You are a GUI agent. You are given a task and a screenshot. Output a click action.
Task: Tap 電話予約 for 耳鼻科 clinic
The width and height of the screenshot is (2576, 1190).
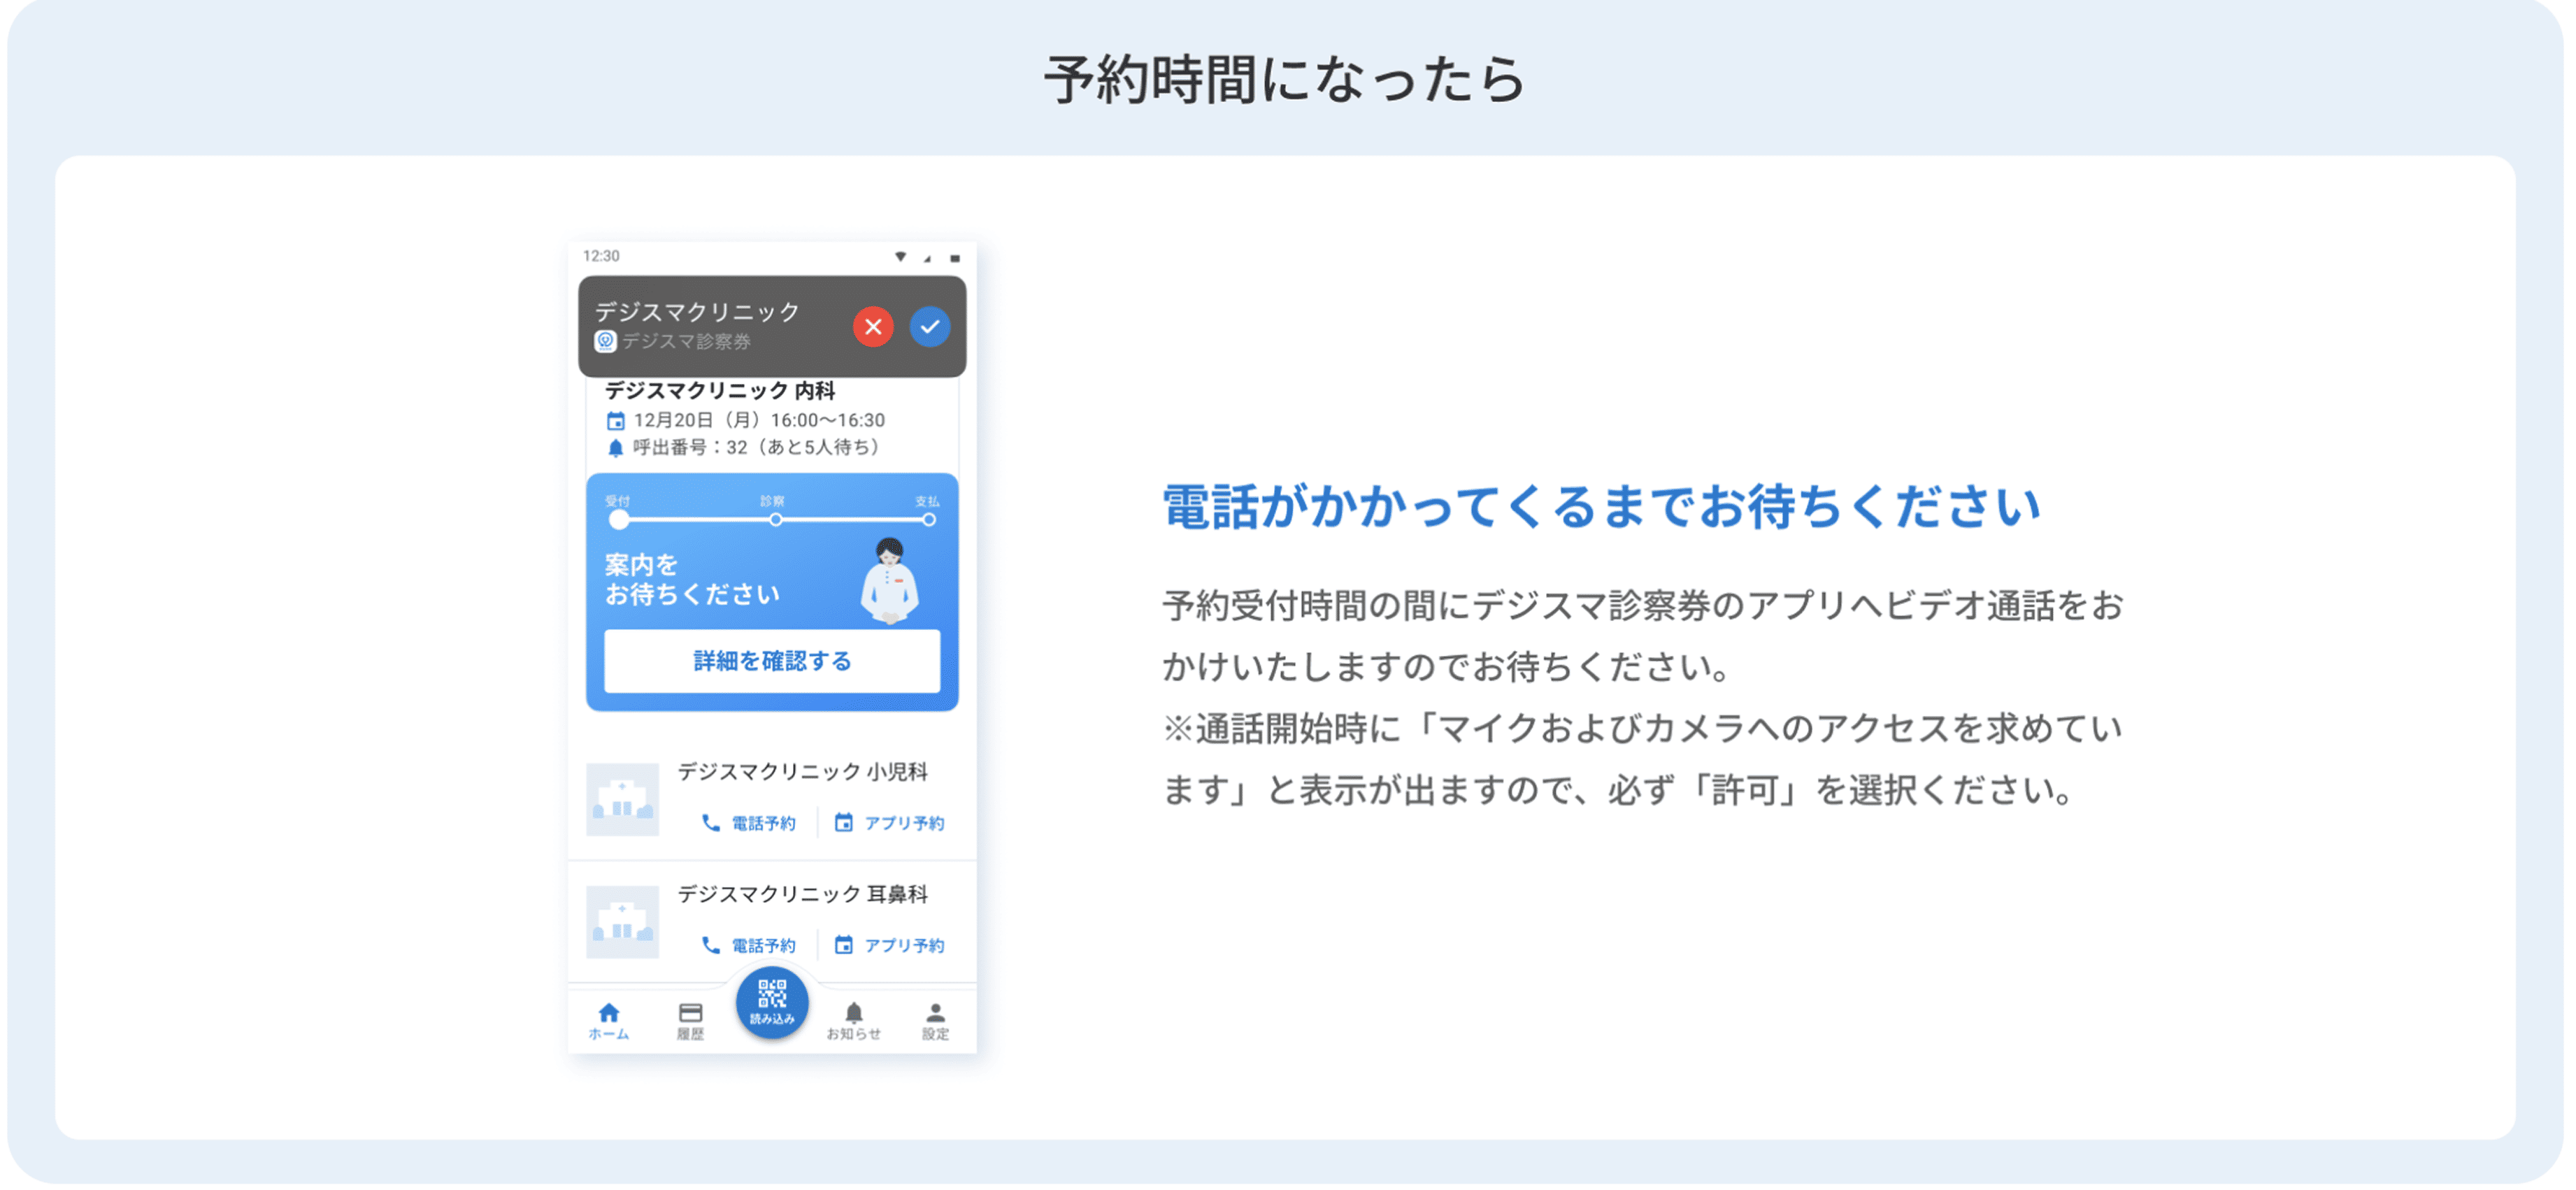pyautogui.click(x=749, y=945)
